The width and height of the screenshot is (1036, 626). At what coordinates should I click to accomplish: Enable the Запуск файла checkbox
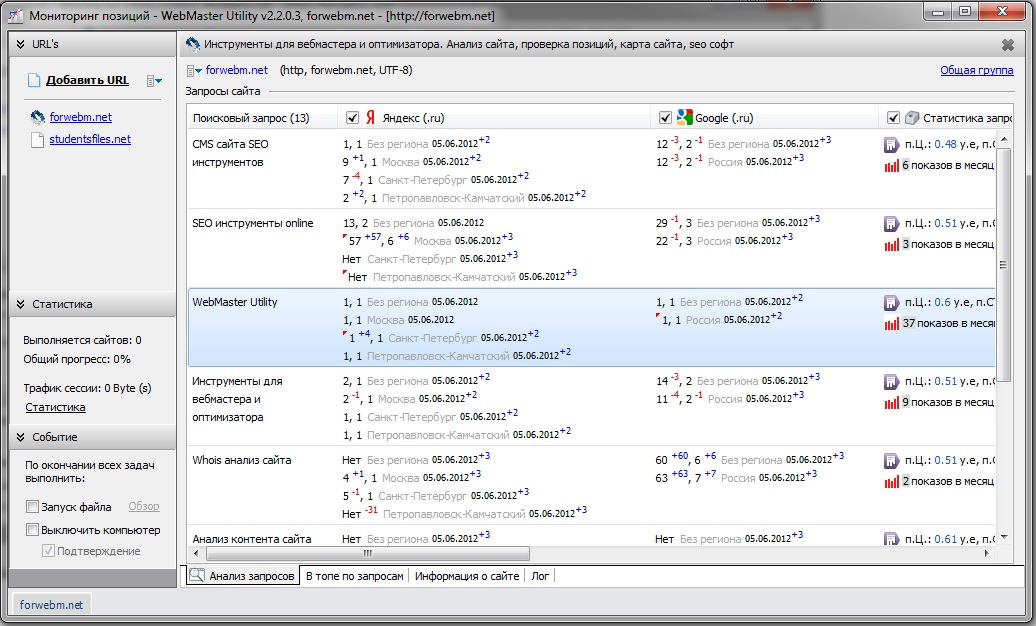click(x=33, y=507)
